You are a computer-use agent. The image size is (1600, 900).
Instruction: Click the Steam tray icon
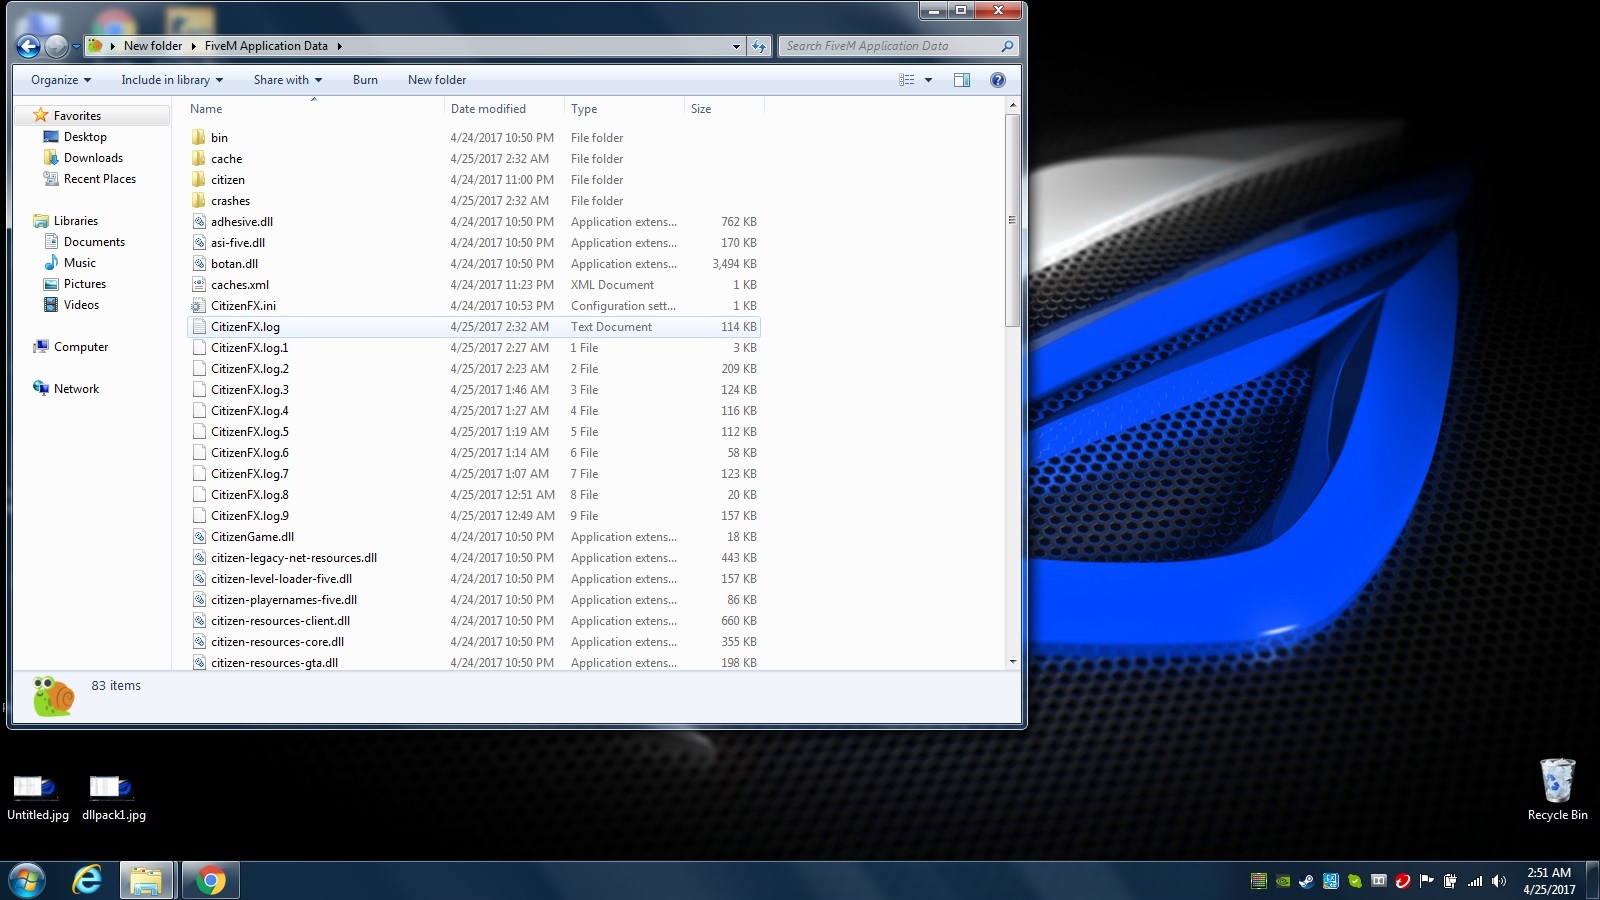click(1306, 881)
